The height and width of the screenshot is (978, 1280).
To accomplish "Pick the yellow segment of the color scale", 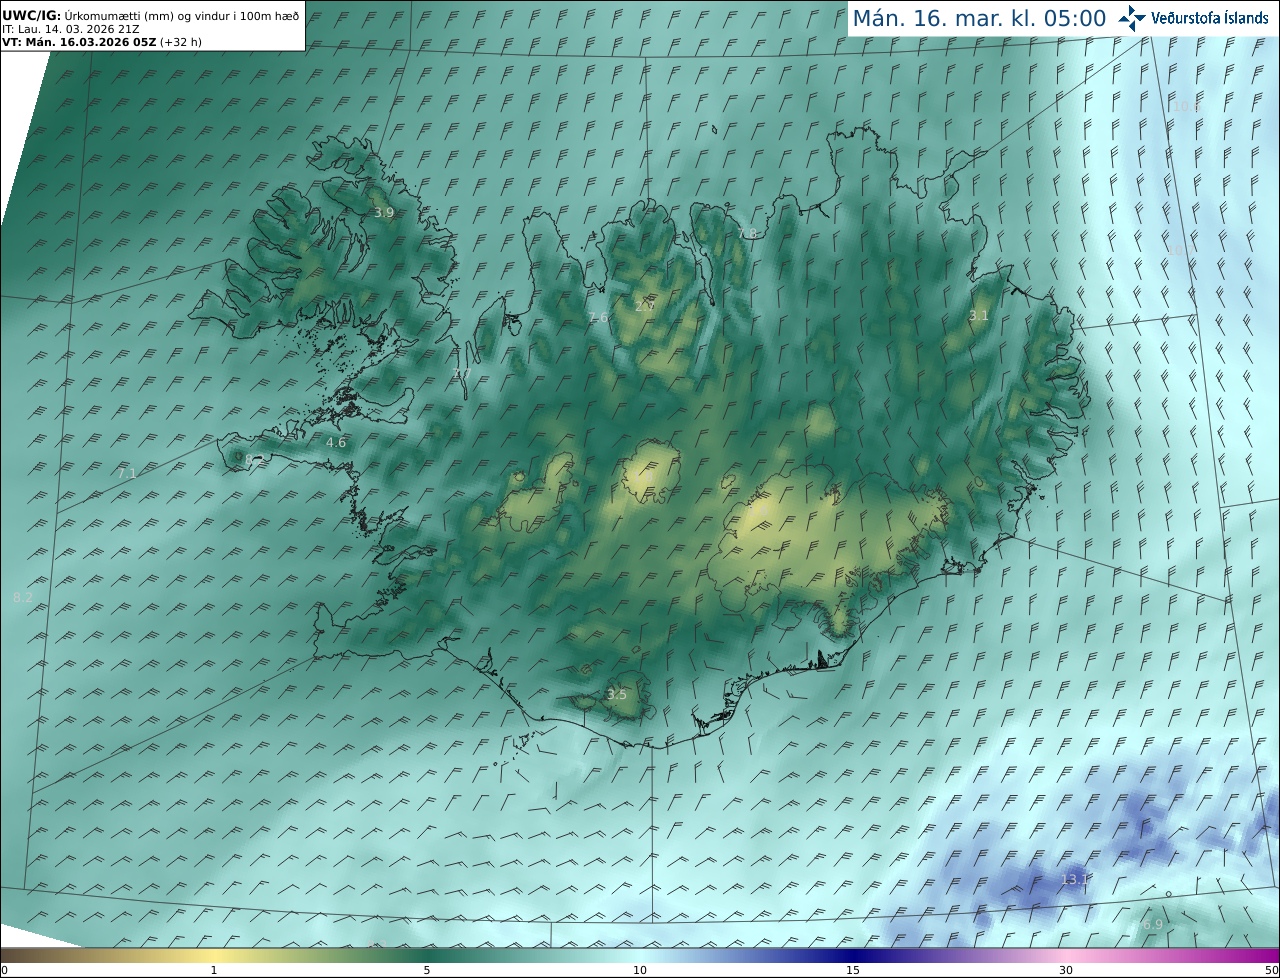I will point(213,956).
